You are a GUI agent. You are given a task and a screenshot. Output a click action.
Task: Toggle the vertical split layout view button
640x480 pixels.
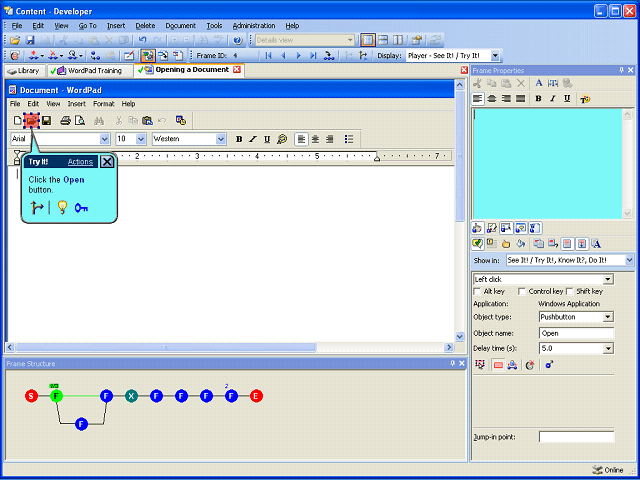pyautogui.click(x=398, y=40)
